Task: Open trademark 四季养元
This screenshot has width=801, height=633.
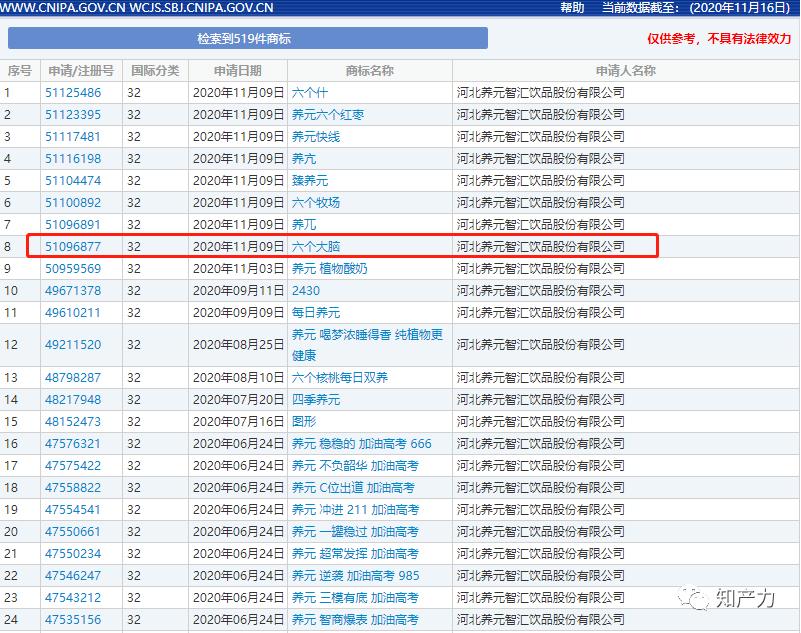Action: tap(316, 400)
